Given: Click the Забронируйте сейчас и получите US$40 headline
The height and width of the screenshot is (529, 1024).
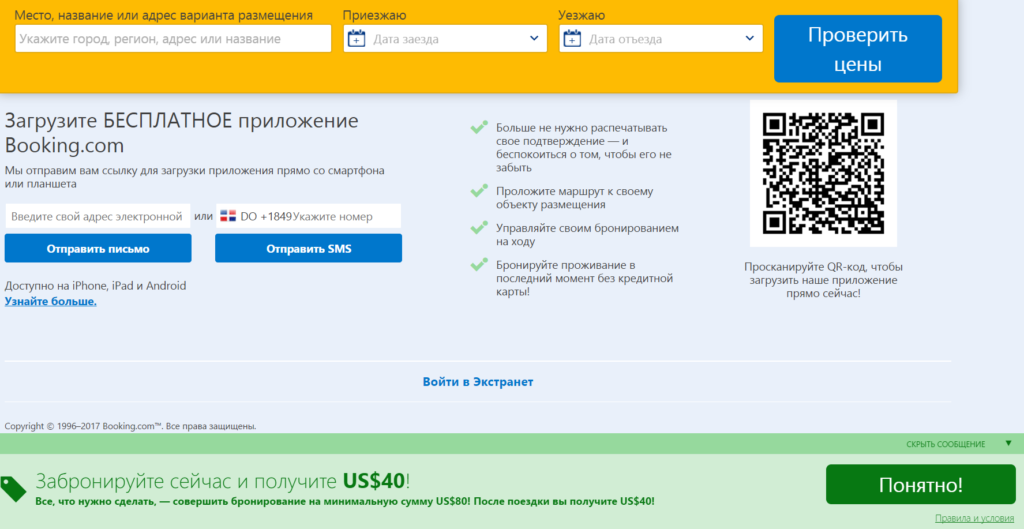Looking at the screenshot, I should tap(223, 482).
